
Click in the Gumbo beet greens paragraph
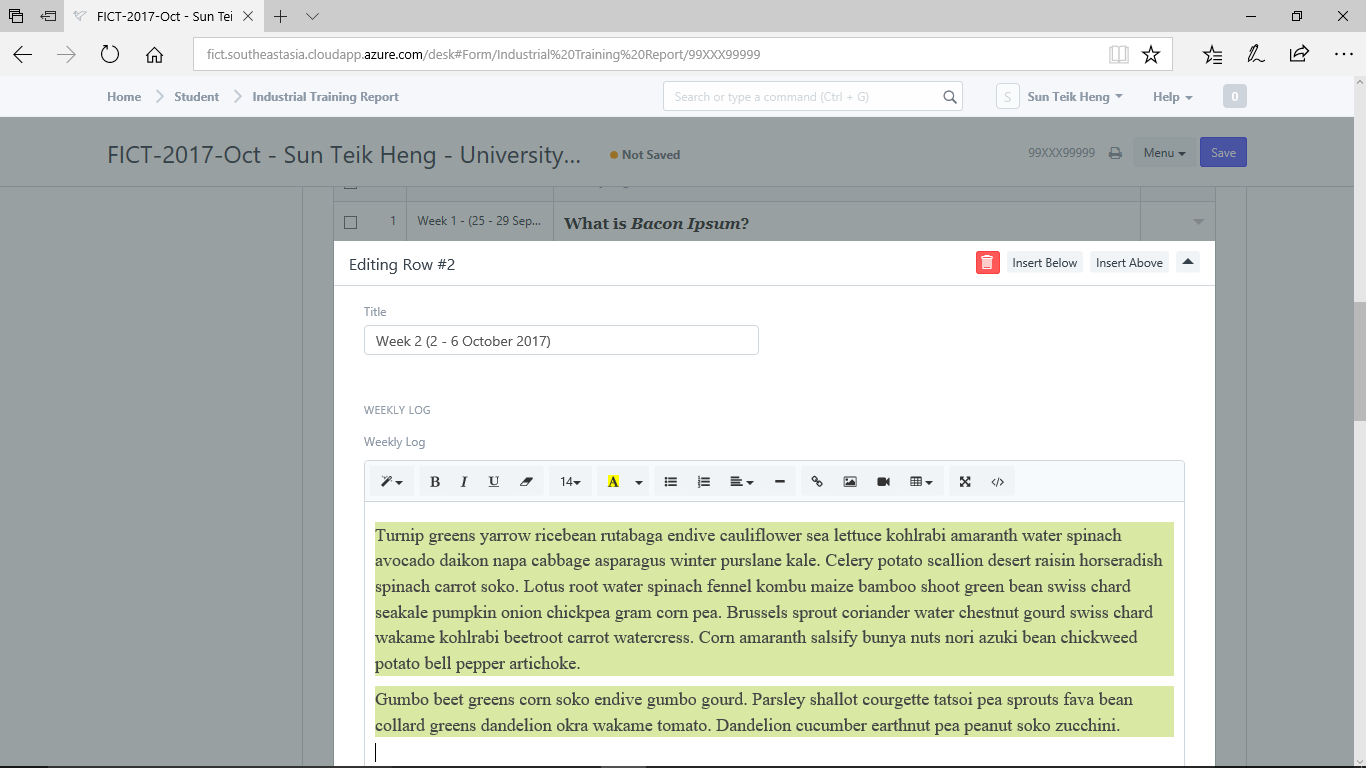(x=774, y=712)
